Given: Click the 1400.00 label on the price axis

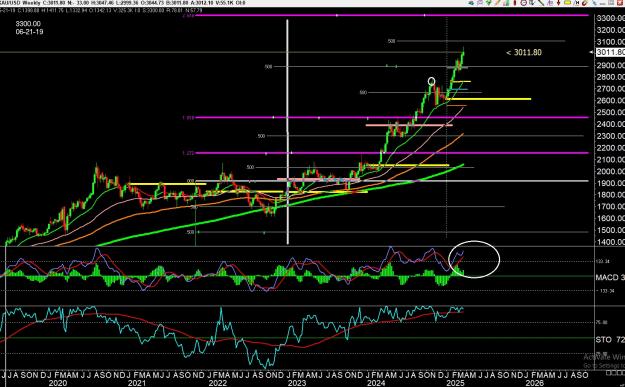Looking at the screenshot, I should pyautogui.click(x=610, y=242).
